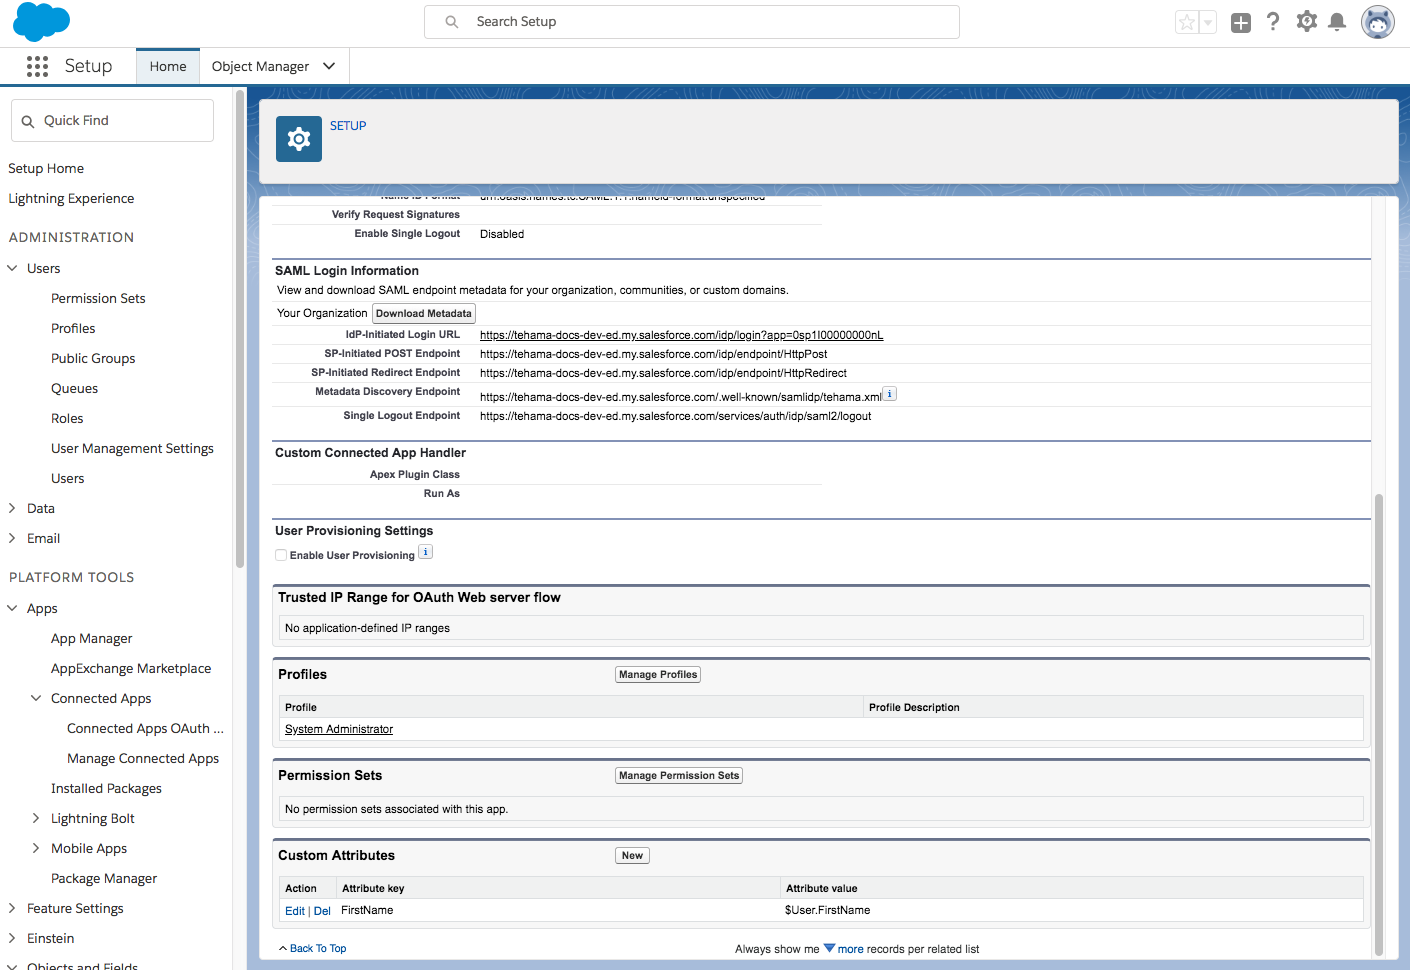The height and width of the screenshot is (970, 1410).
Task: Delete the FirstName custom attribute
Action: [322, 911]
